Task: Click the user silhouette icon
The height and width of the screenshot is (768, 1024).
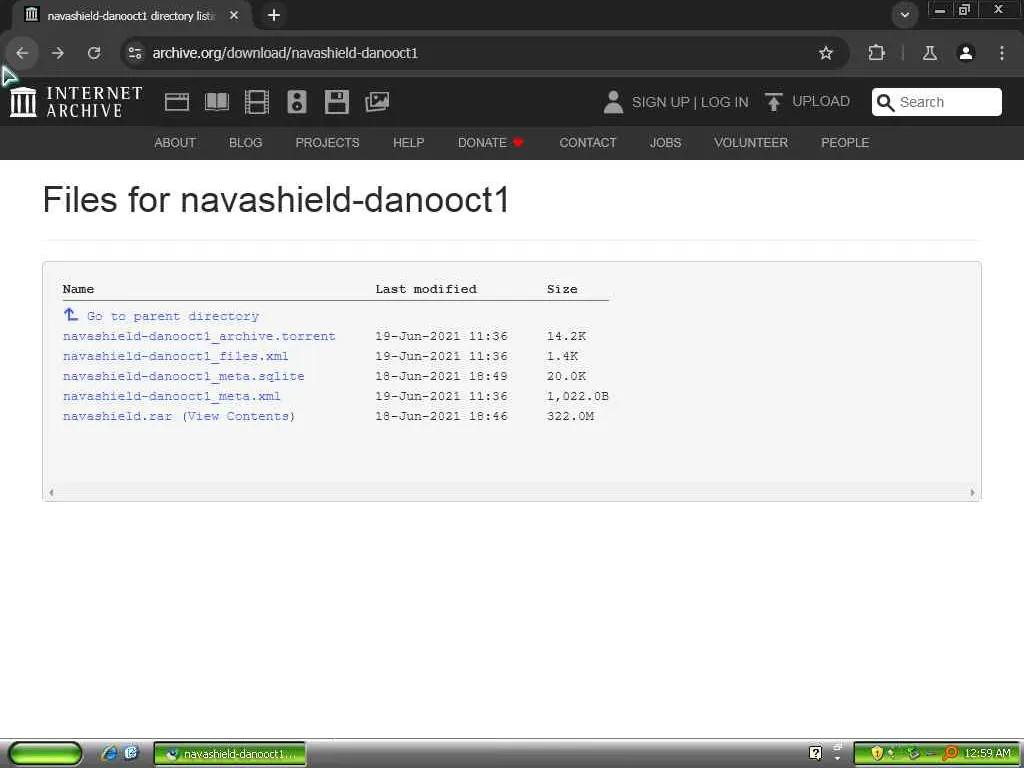Action: tap(613, 103)
